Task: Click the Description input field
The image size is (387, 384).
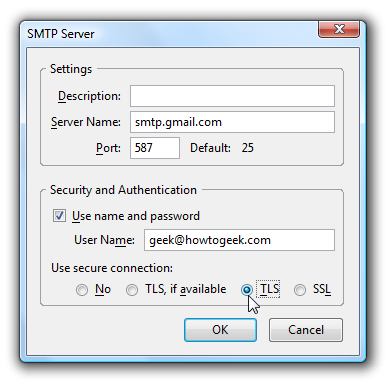Action: (x=232, y=96)
